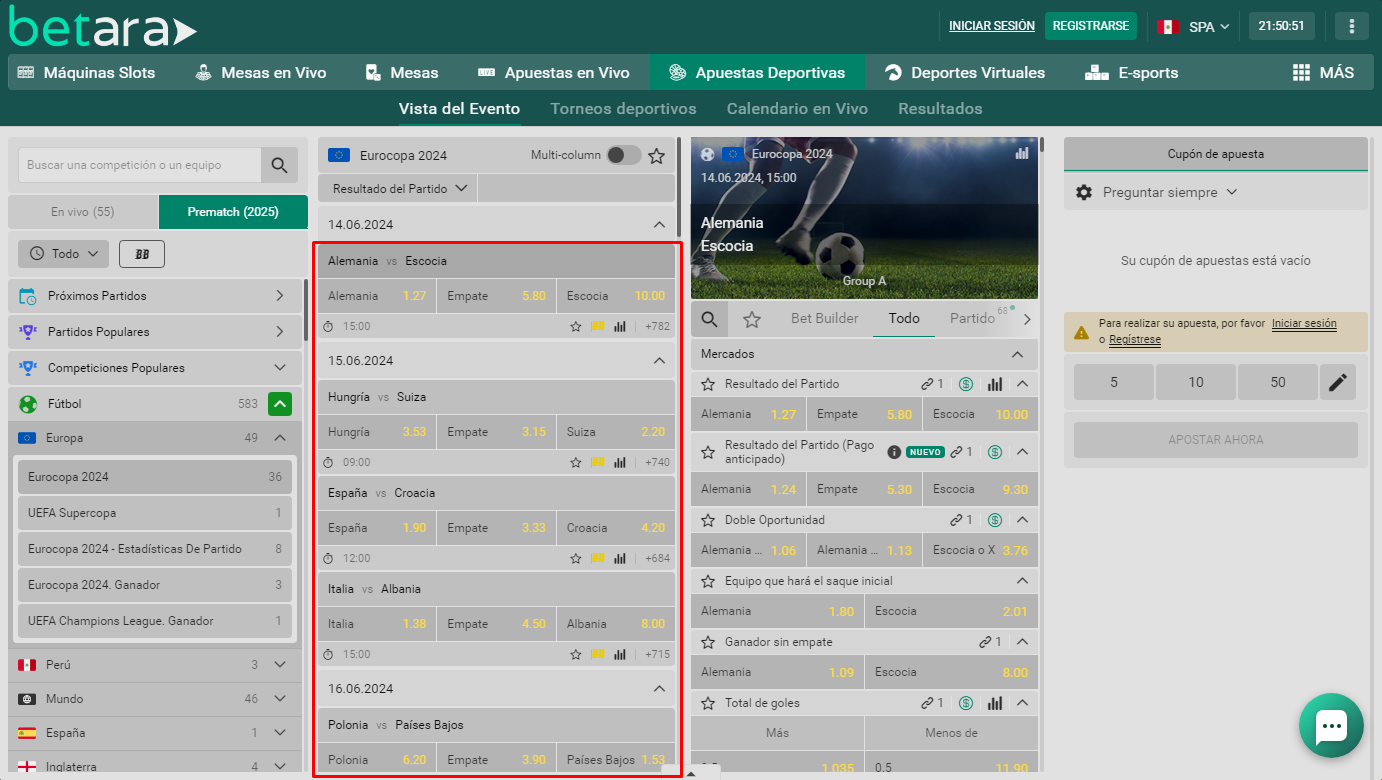Toggle the Multi-column switch
The width and height of the screenshot is (1382, 780).
624,155
